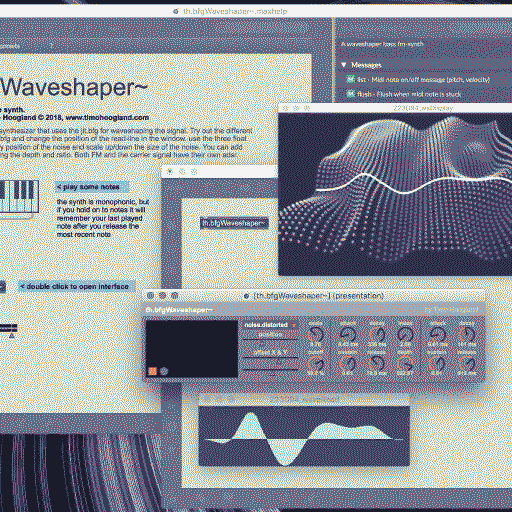Play a note on the piano keyboard

point(19,197)
